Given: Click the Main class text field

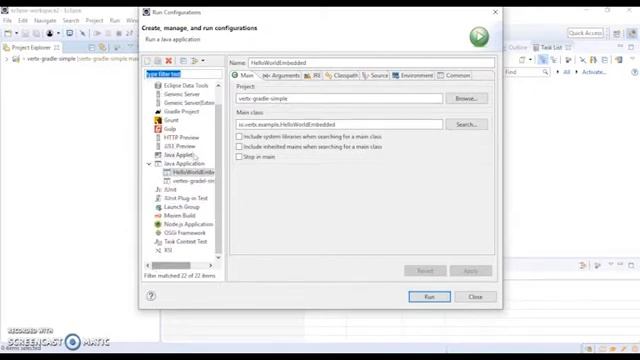Looking at the screenshot, I should [x=339, y=124].
